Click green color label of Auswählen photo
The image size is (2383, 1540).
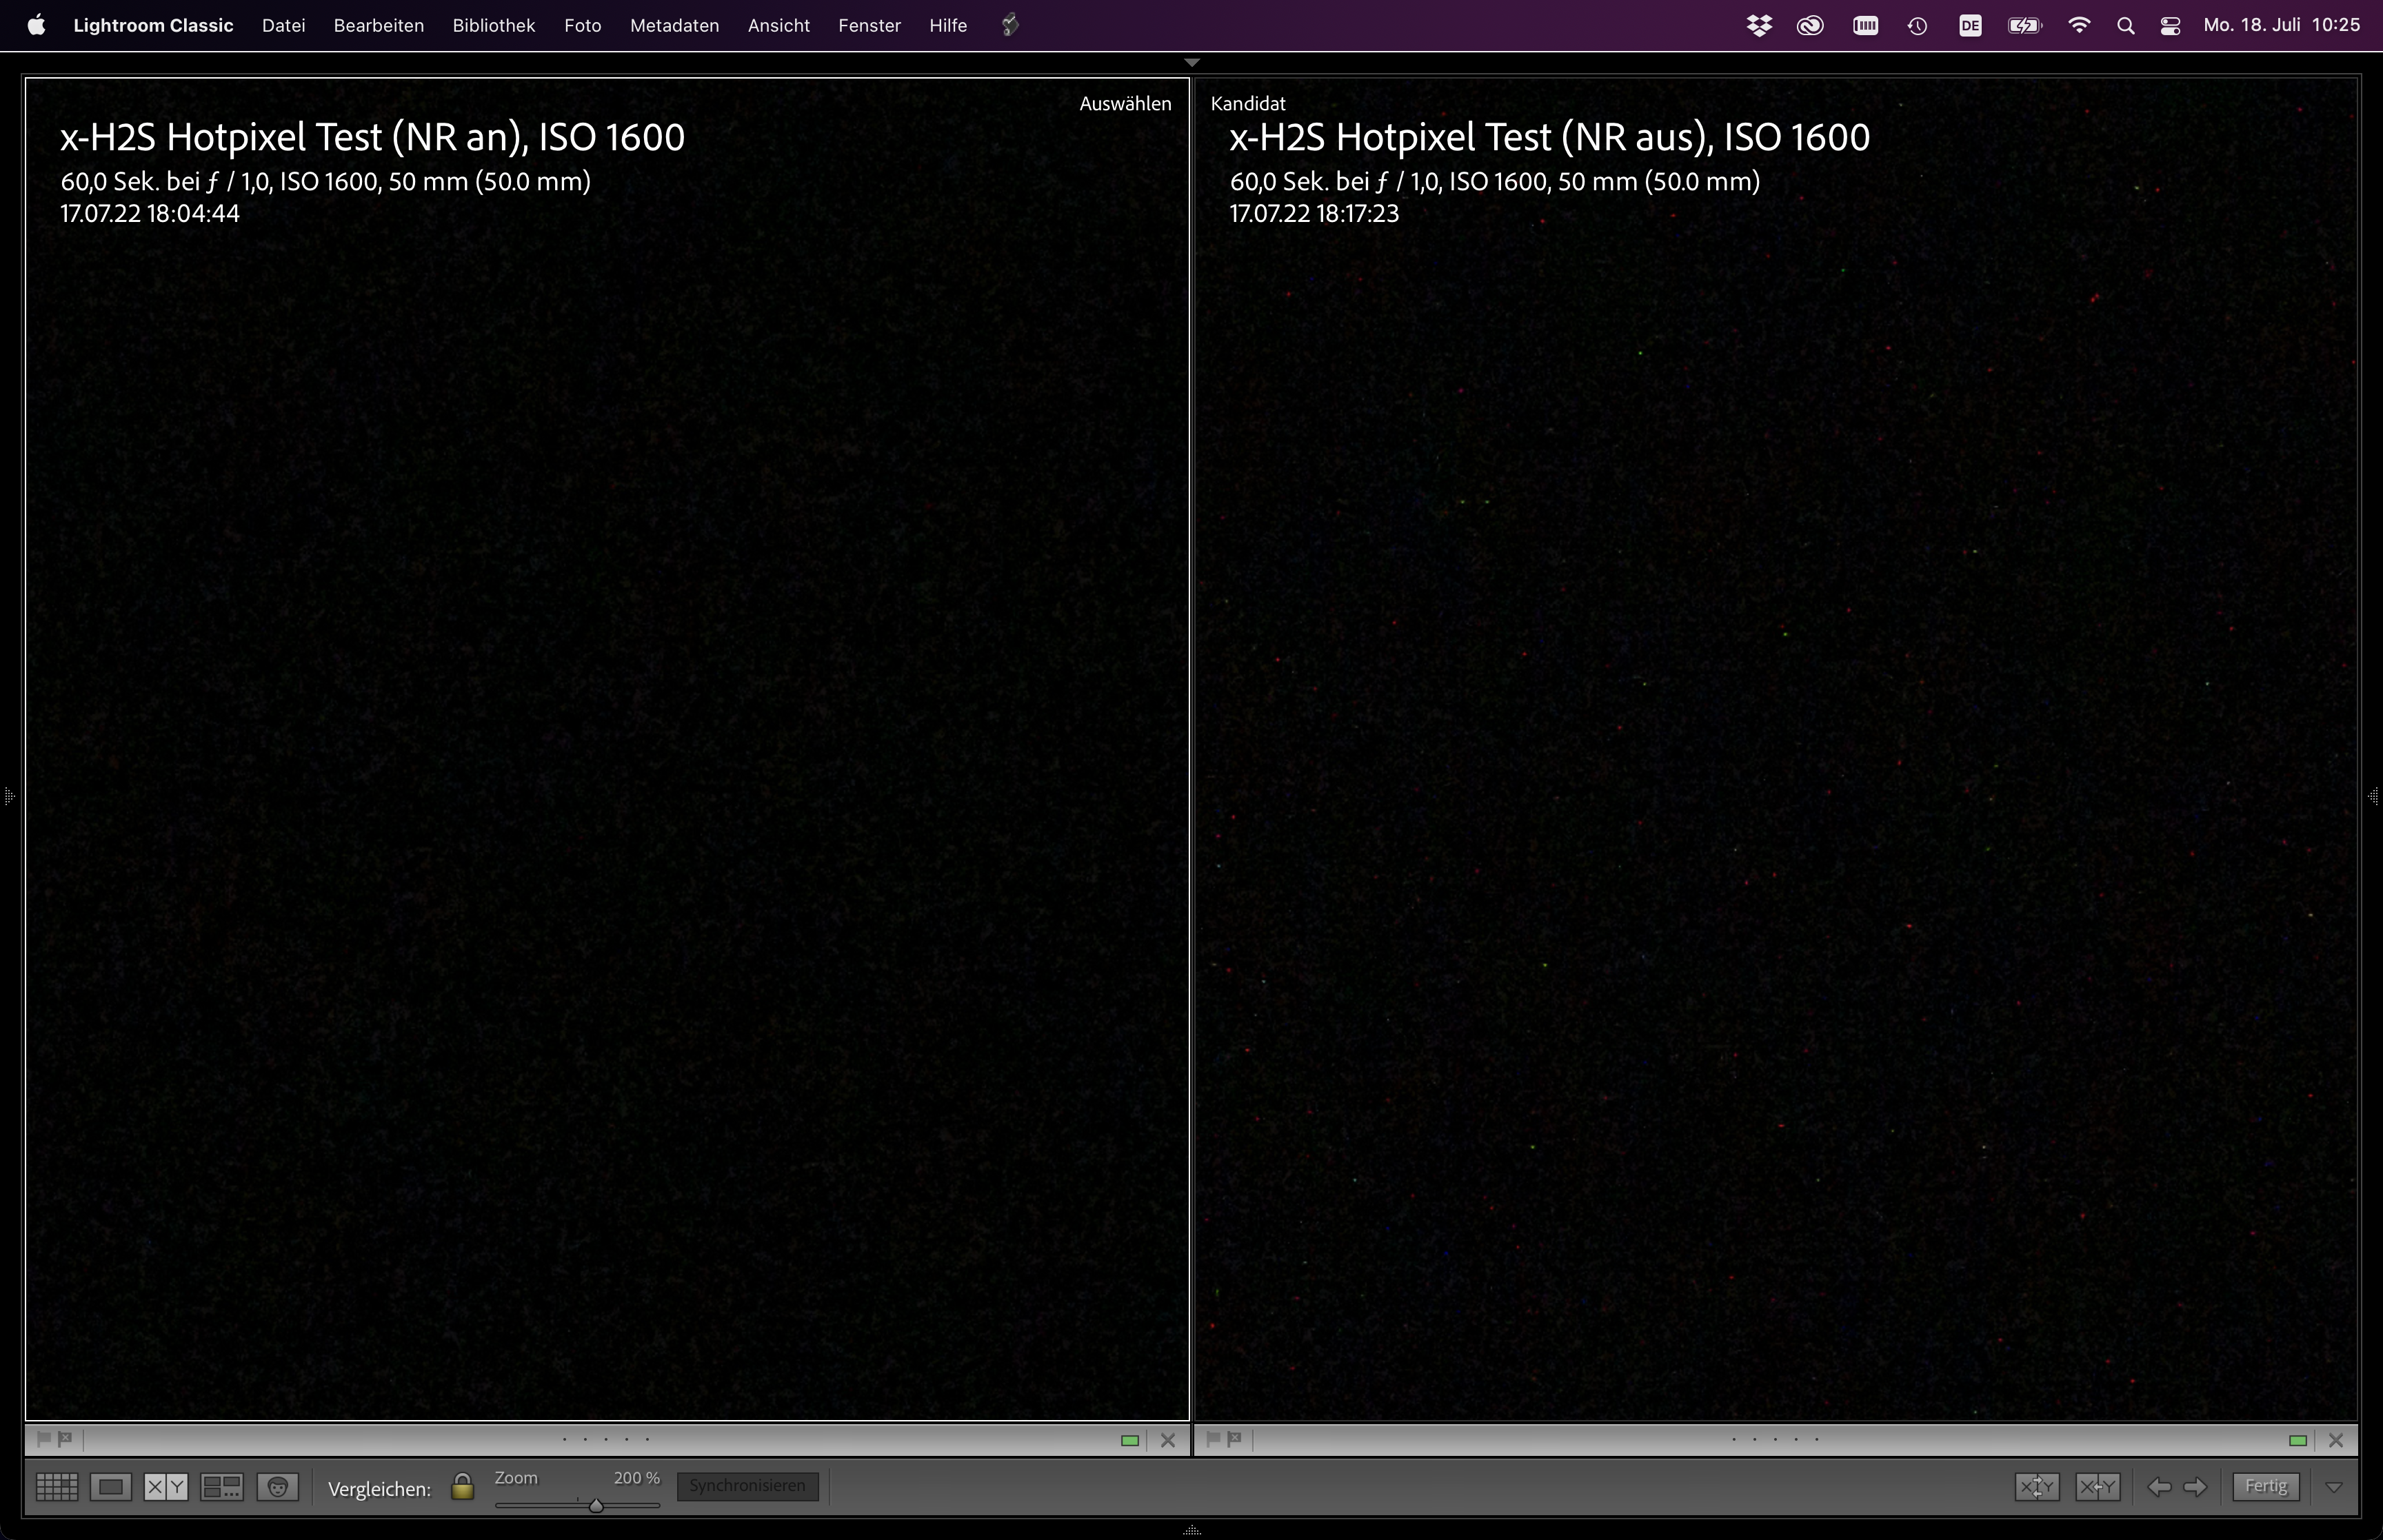pyautogui.click(x=1130, y=1441)
